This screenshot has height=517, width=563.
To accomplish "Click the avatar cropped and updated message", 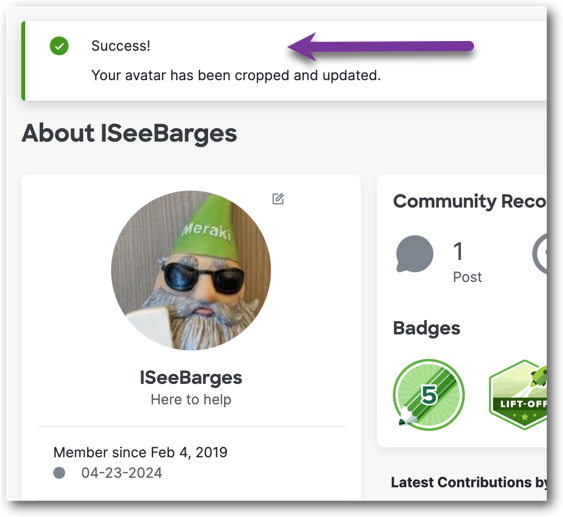I will point(236,75).
